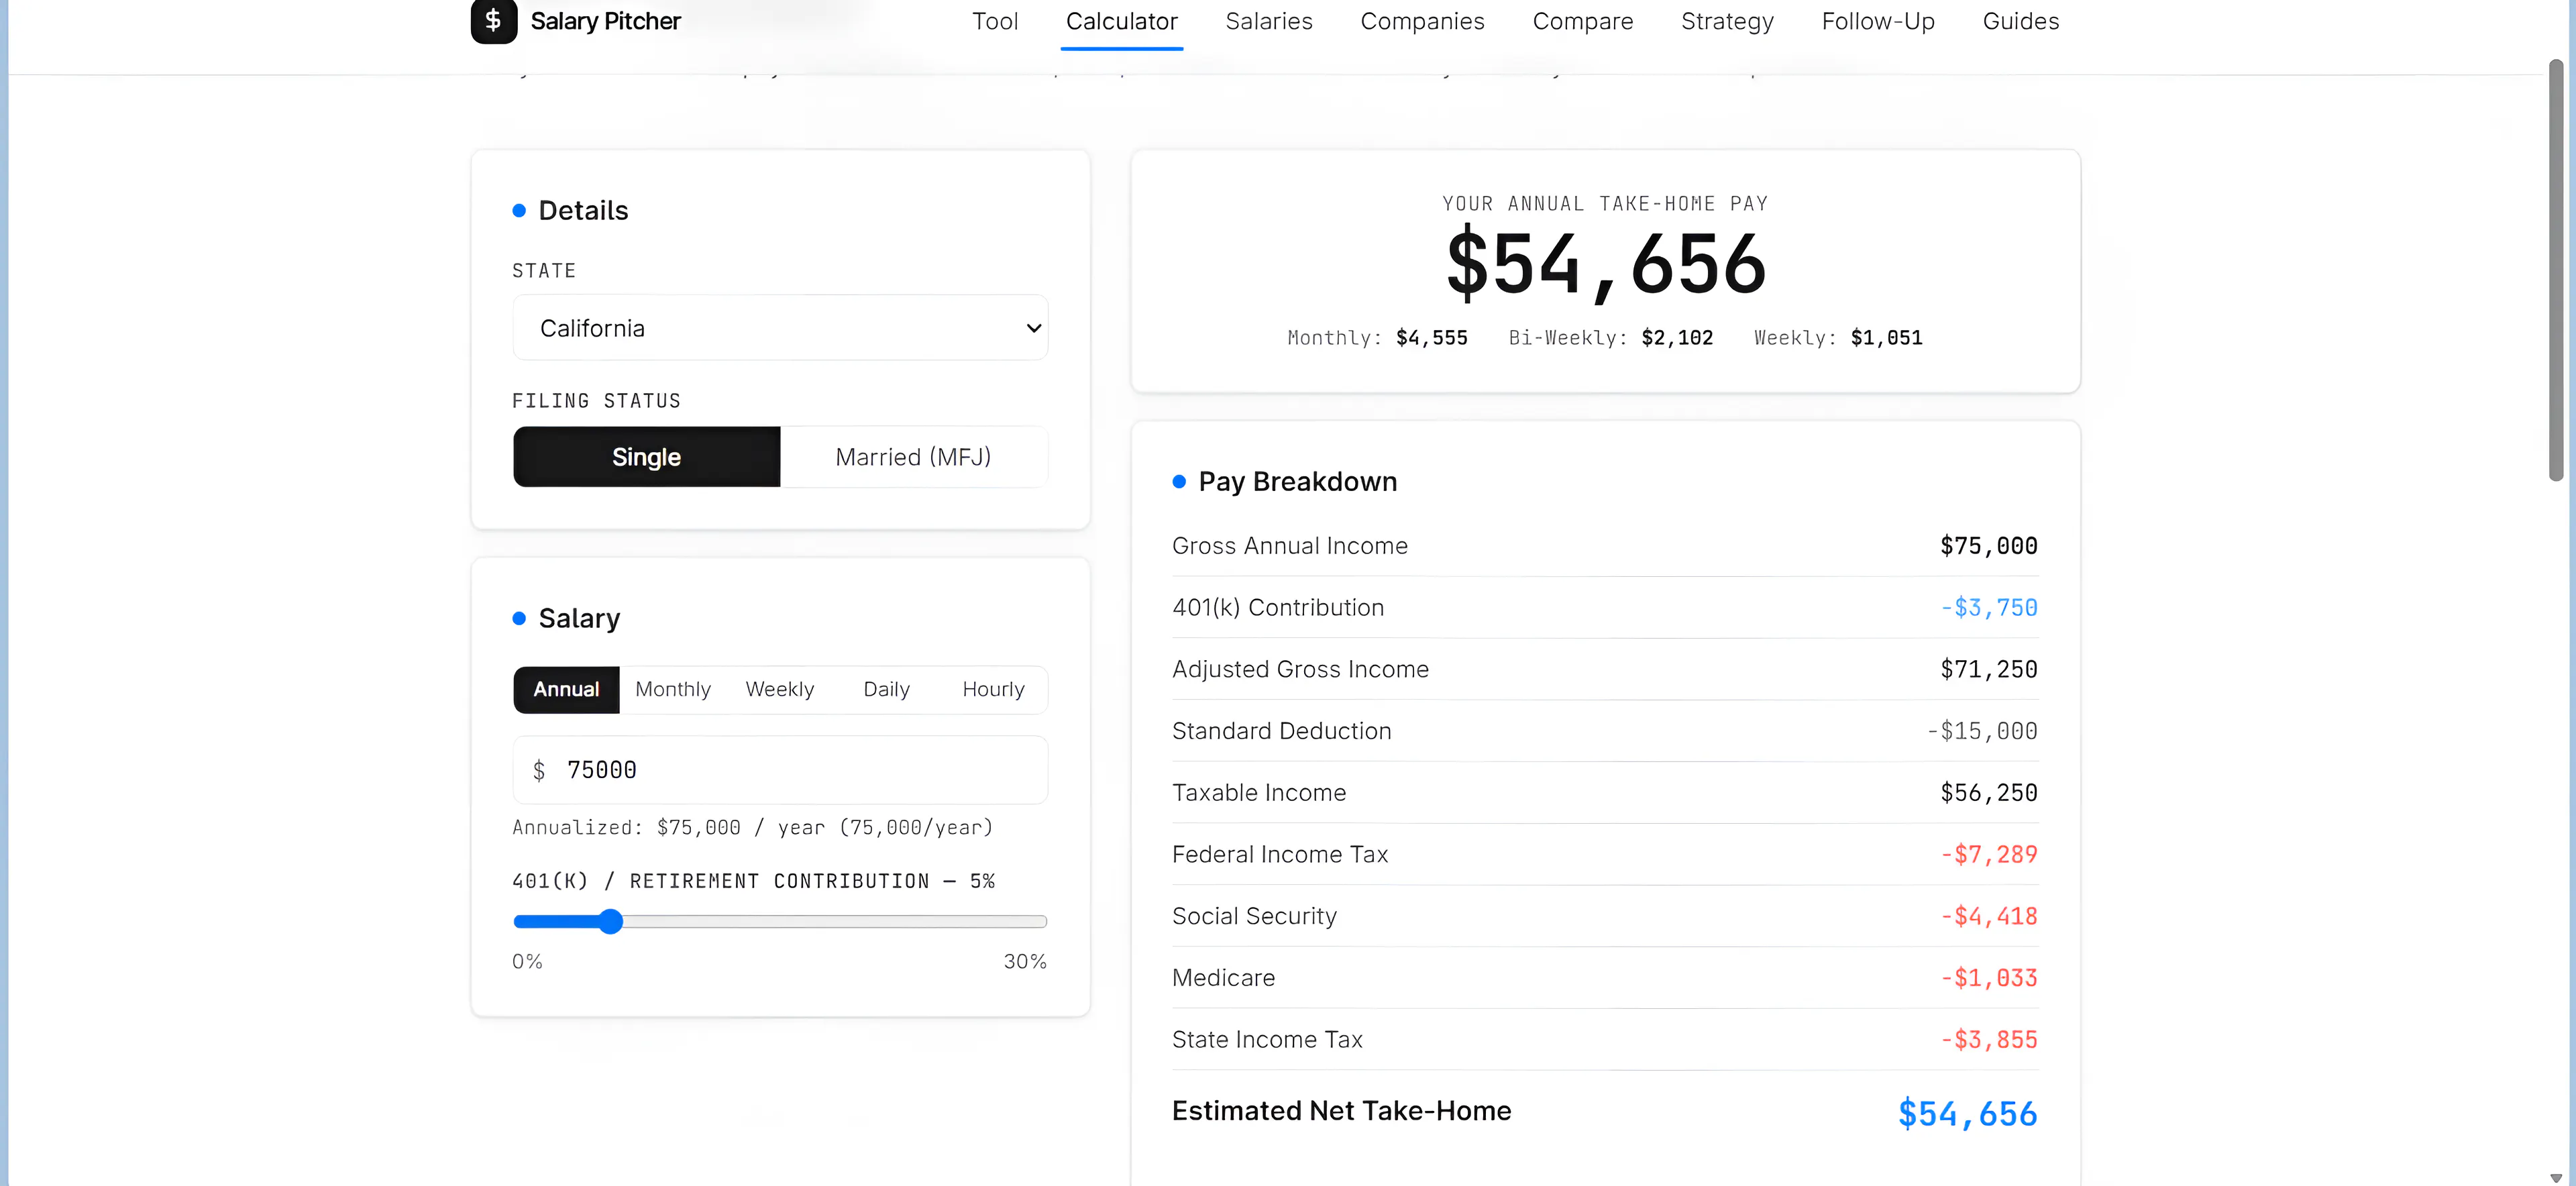Click the salary amount field showing 75000
This screenshot has height=1186, width=2576.
(780, 770)
